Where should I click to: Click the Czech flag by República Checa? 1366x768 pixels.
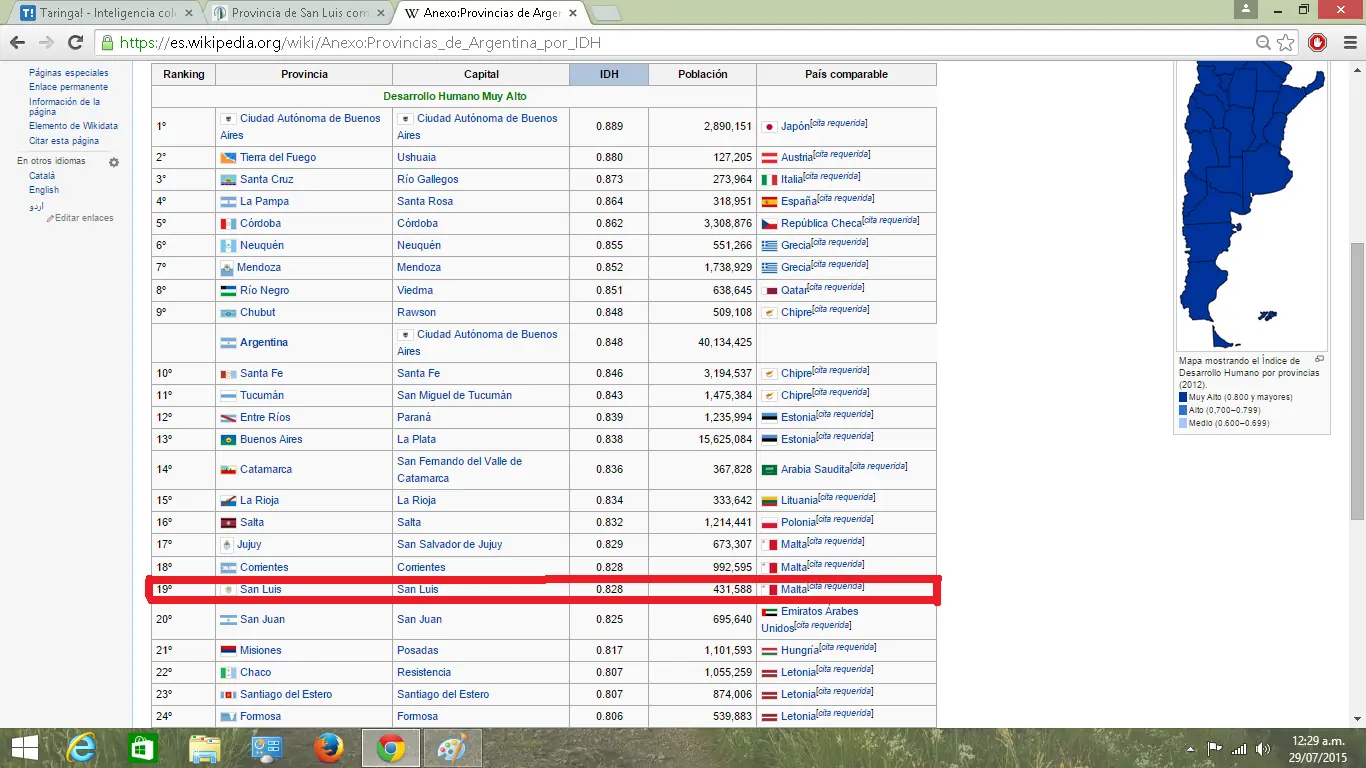[x=769, y=224]
